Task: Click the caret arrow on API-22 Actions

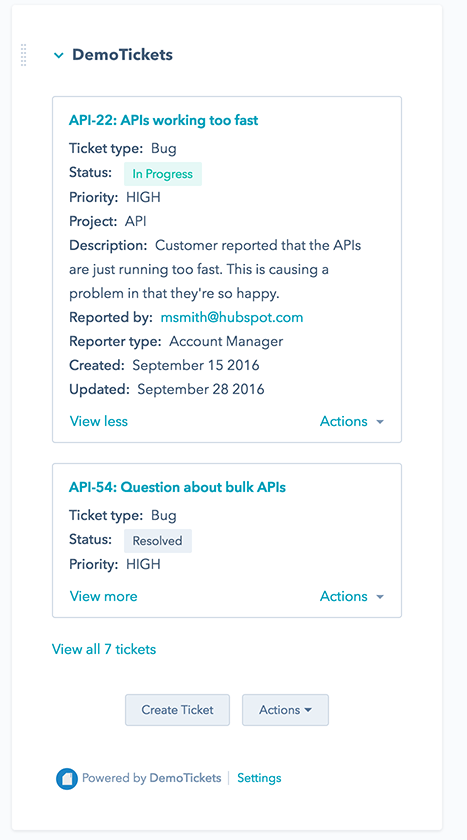Action: pos(380,422)
